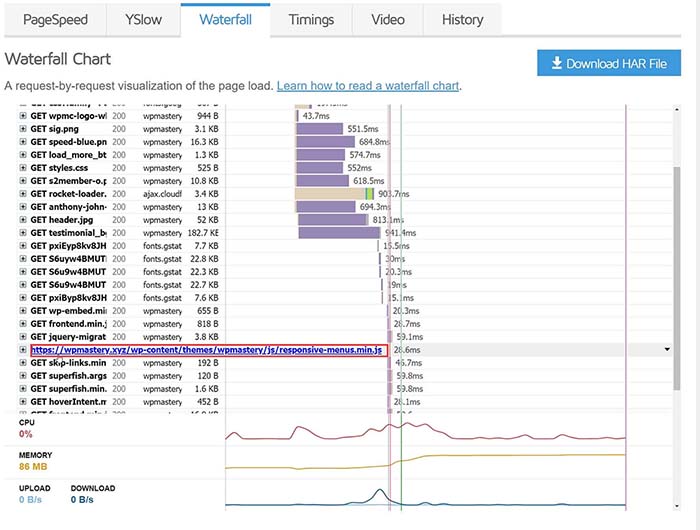The height and width of the screenshot is (530, 700).
Task: Open the Timings tab
Action: [311, 20]
